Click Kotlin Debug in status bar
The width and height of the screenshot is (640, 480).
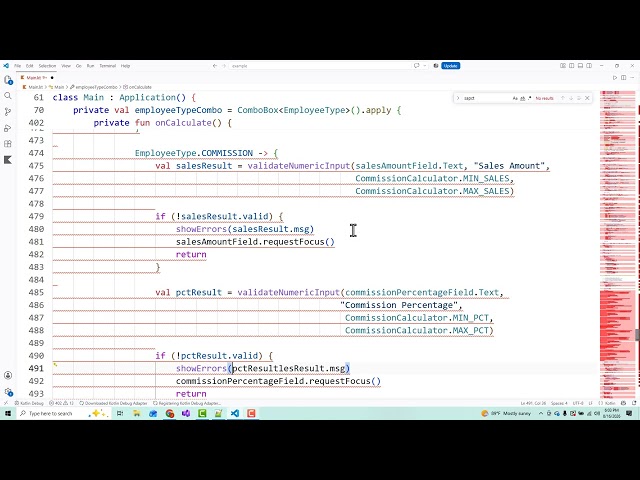pyautogui.click(x=29, y=403)
